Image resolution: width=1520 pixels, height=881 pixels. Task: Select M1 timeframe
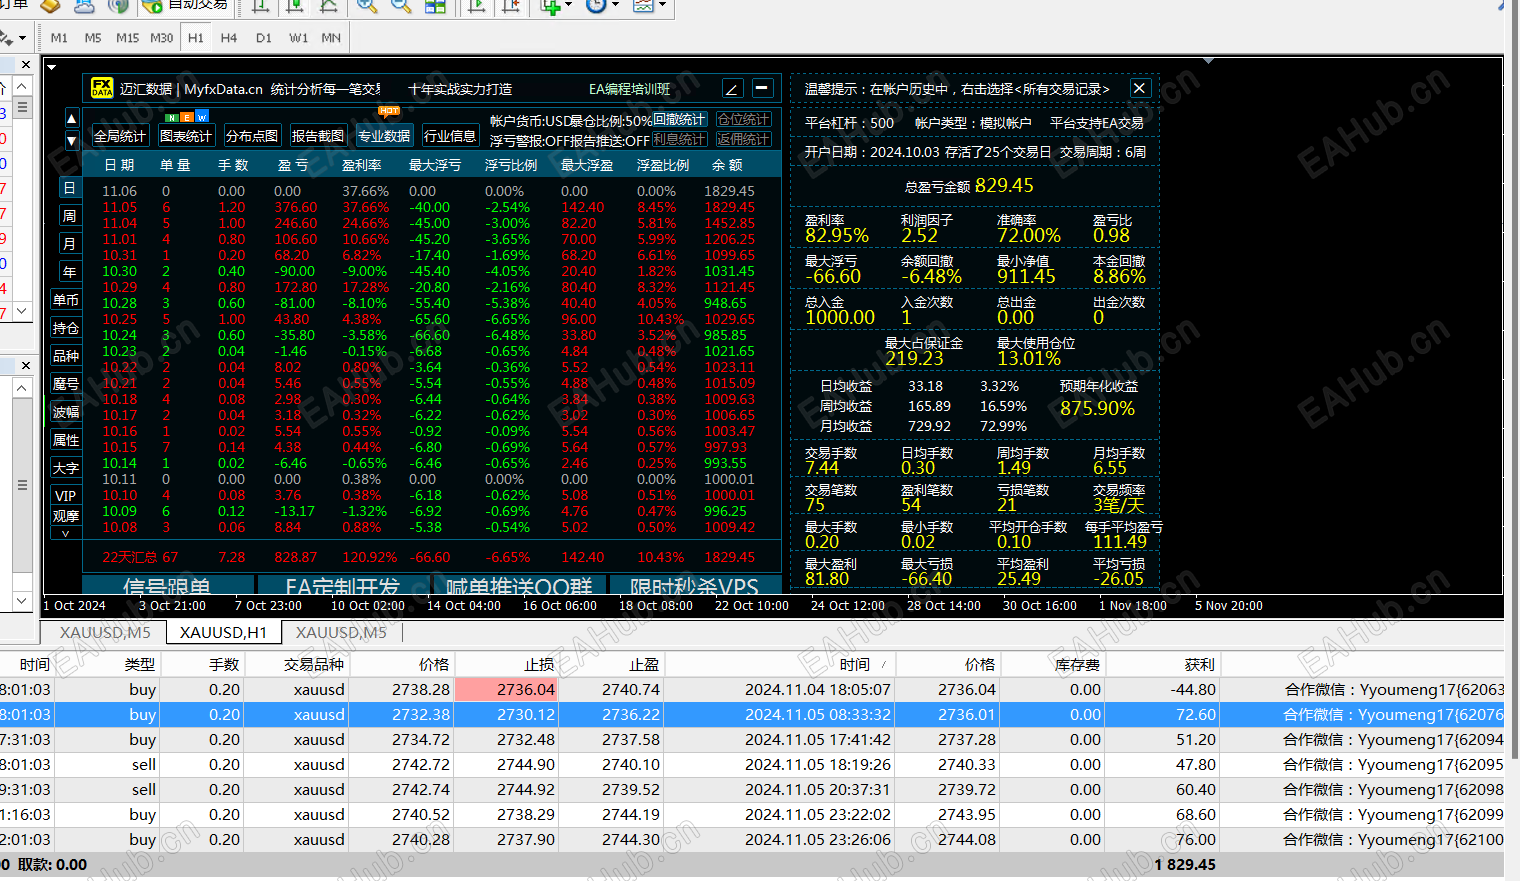coord(60,38)
